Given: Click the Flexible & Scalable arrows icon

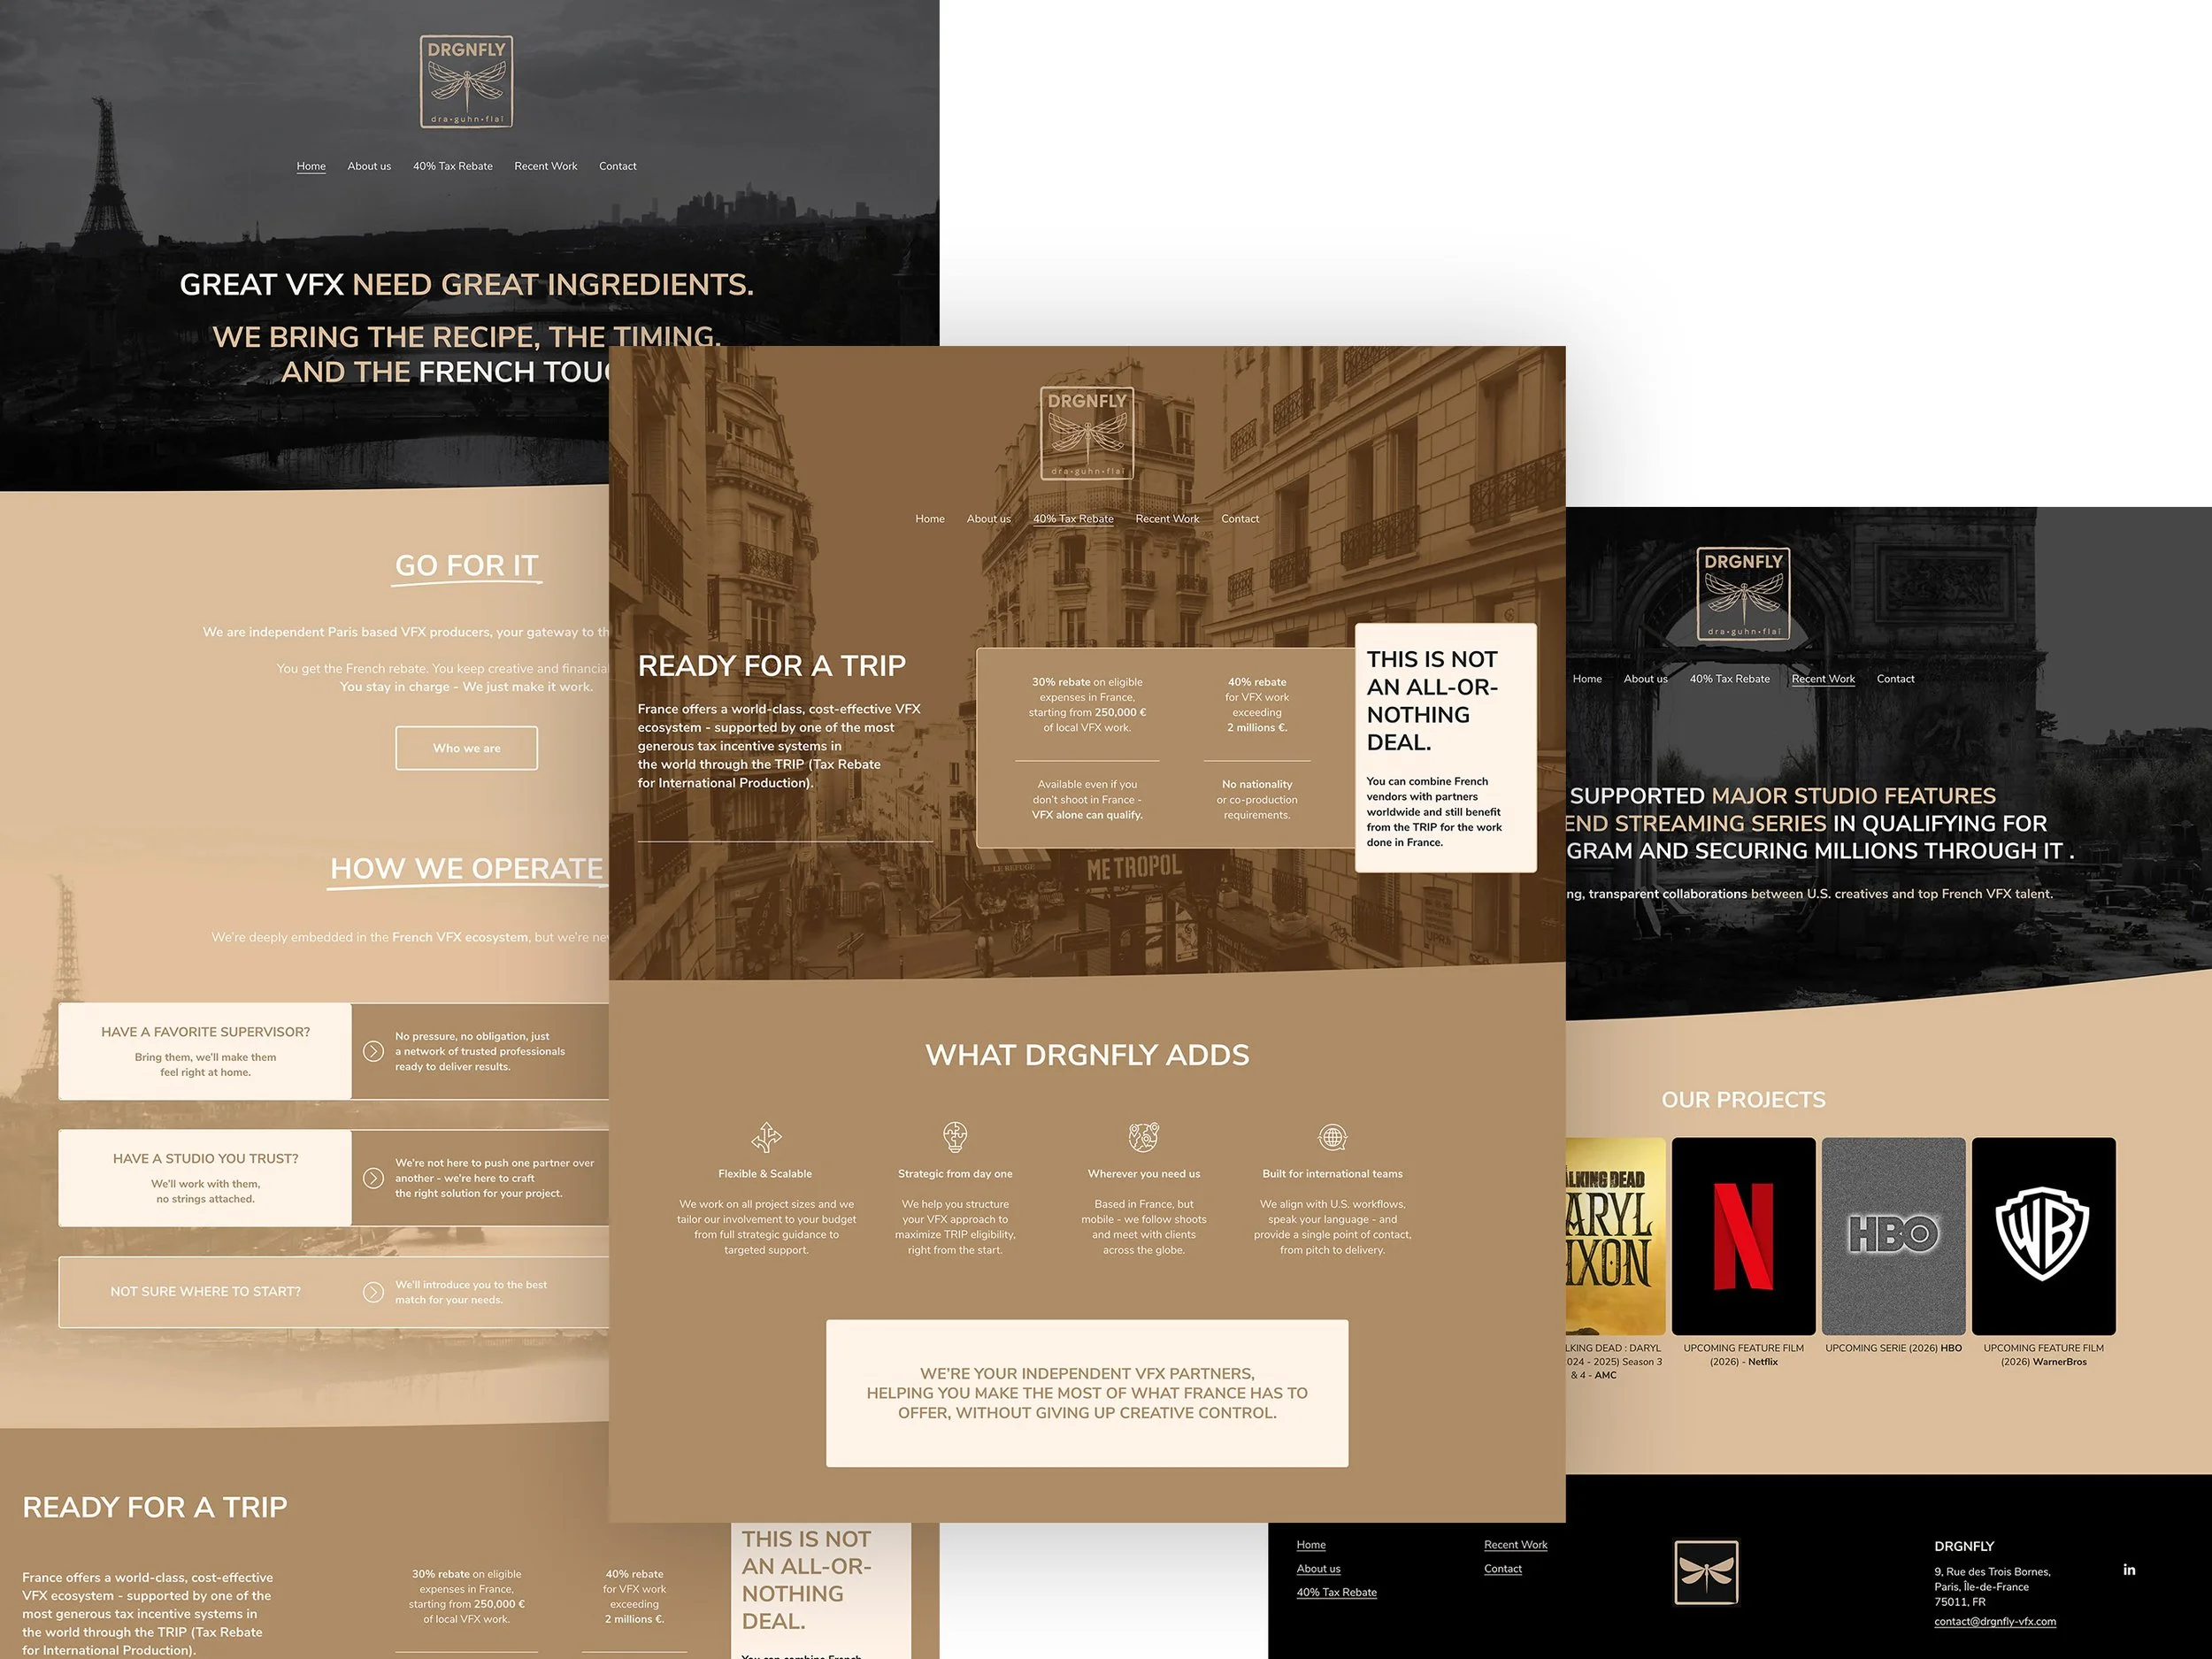Looking at the screenshot, I should (x=766, y=1137).
